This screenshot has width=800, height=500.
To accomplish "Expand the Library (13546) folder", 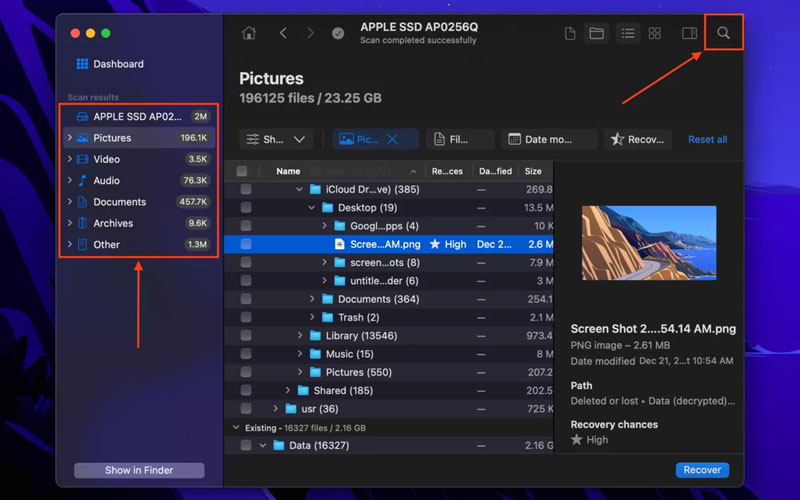I will coord(300,336).
